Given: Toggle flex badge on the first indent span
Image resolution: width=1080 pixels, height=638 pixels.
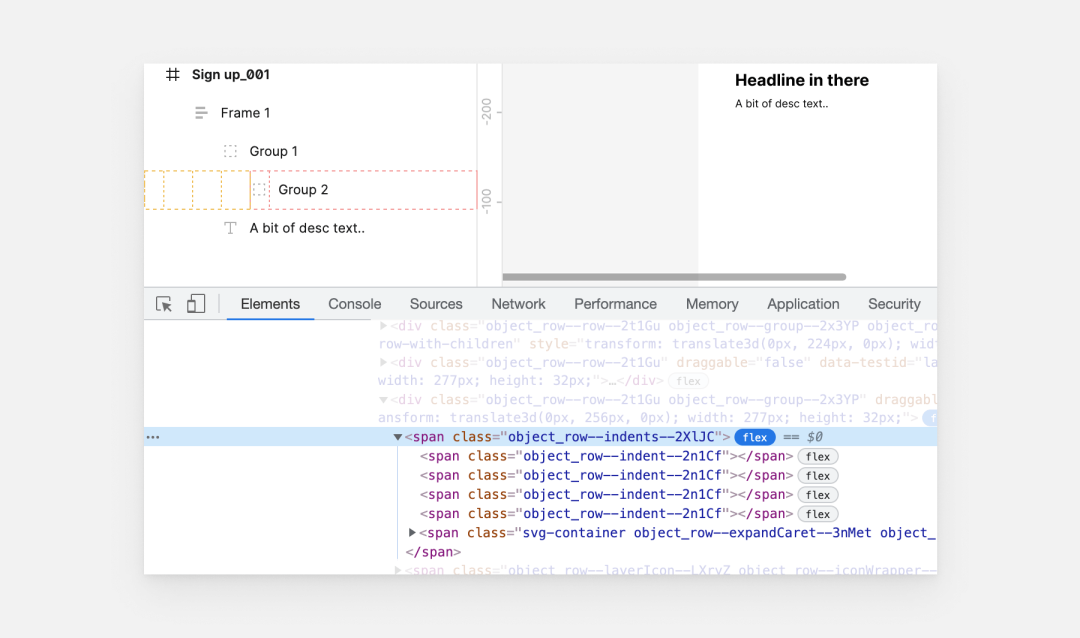Looking at the screenshot, I should (x=818, y=456).
